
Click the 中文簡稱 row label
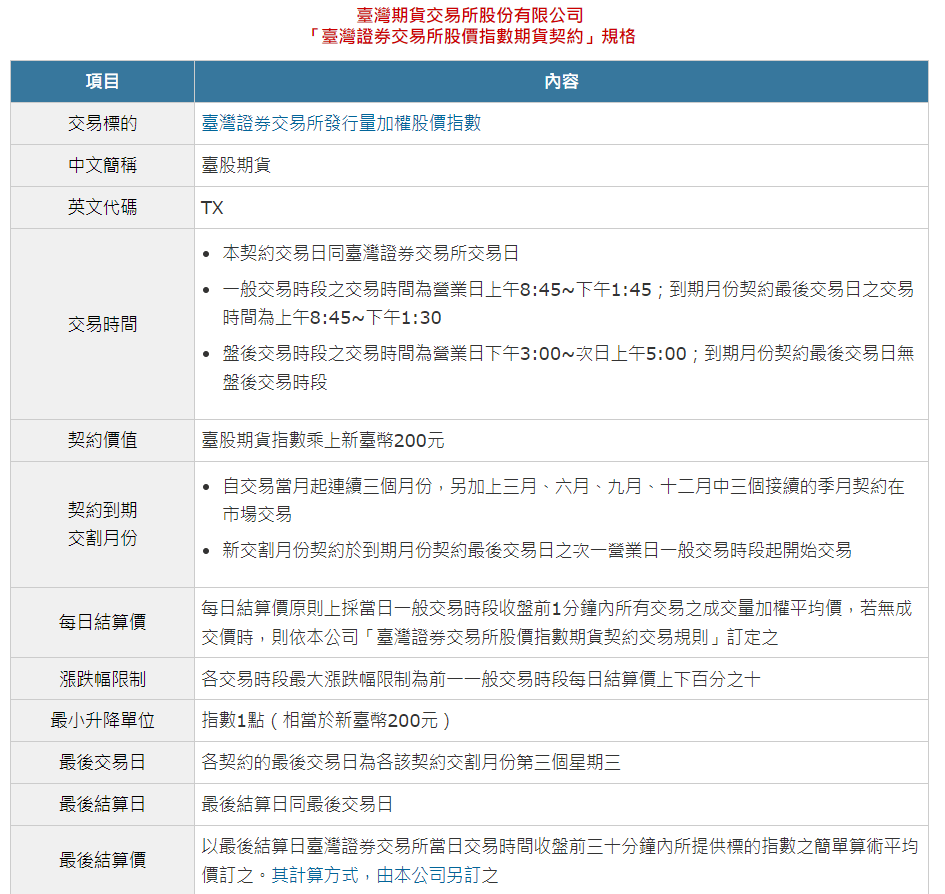101,166
